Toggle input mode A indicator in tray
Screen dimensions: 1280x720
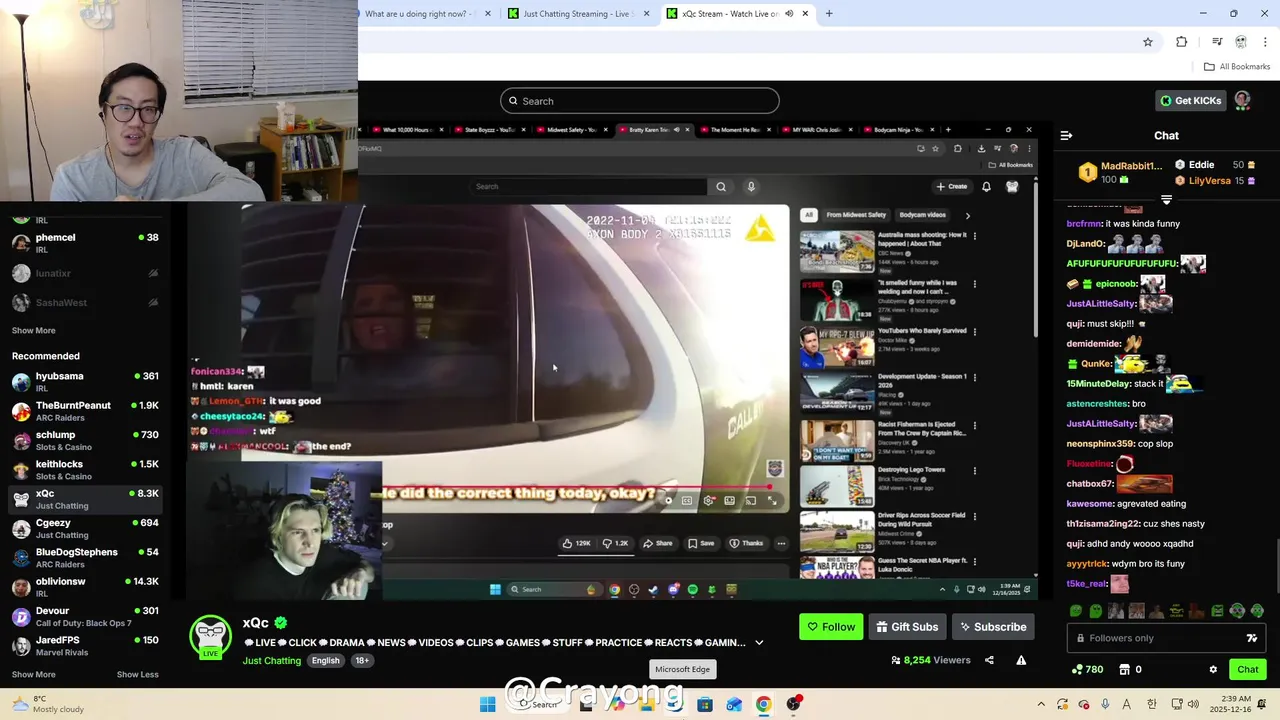click(x=1127, y=704)
